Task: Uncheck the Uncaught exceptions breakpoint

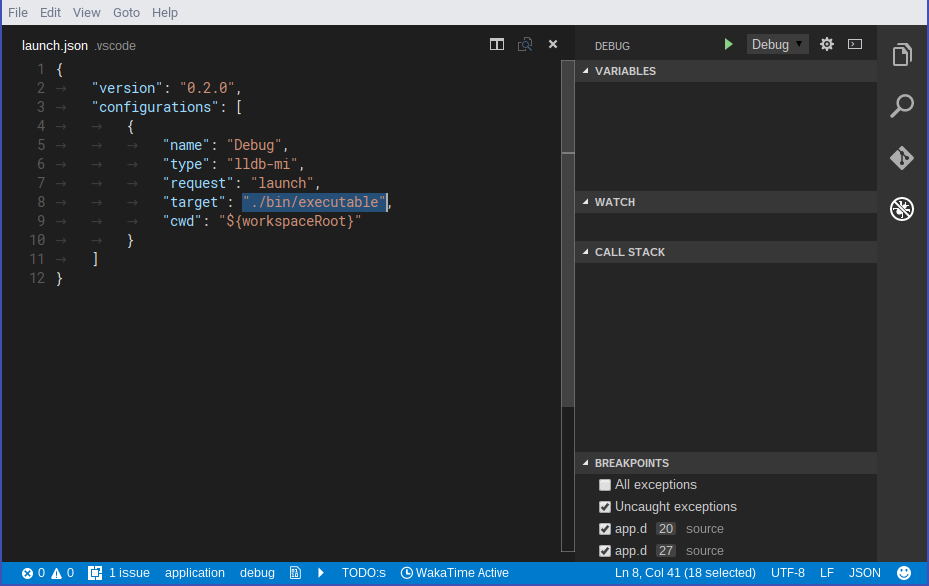Action: click(x=604, y=506)
